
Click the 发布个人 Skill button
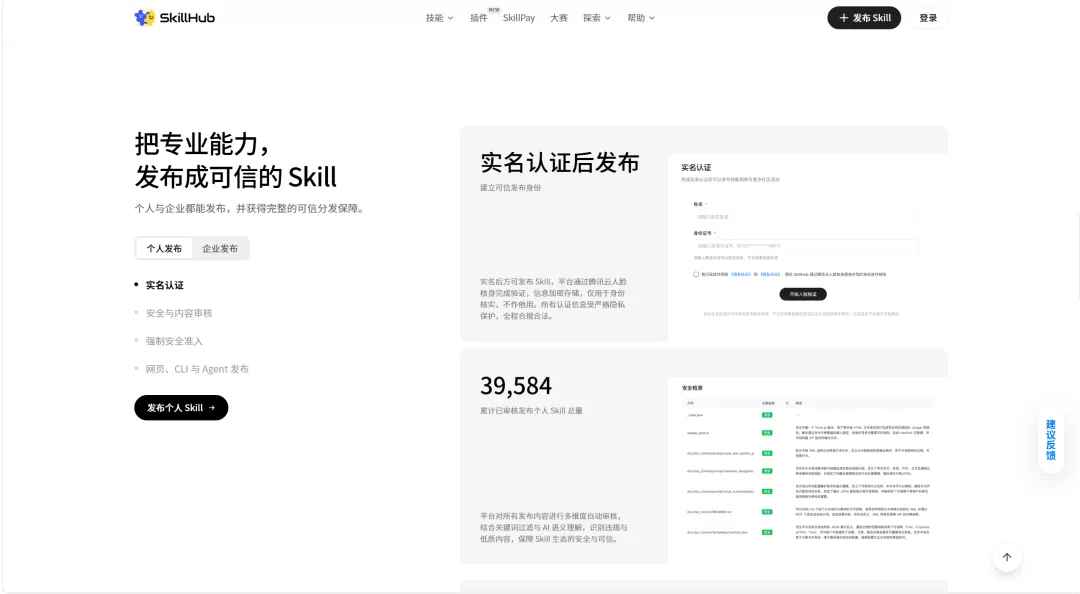[x=181, y=407]
